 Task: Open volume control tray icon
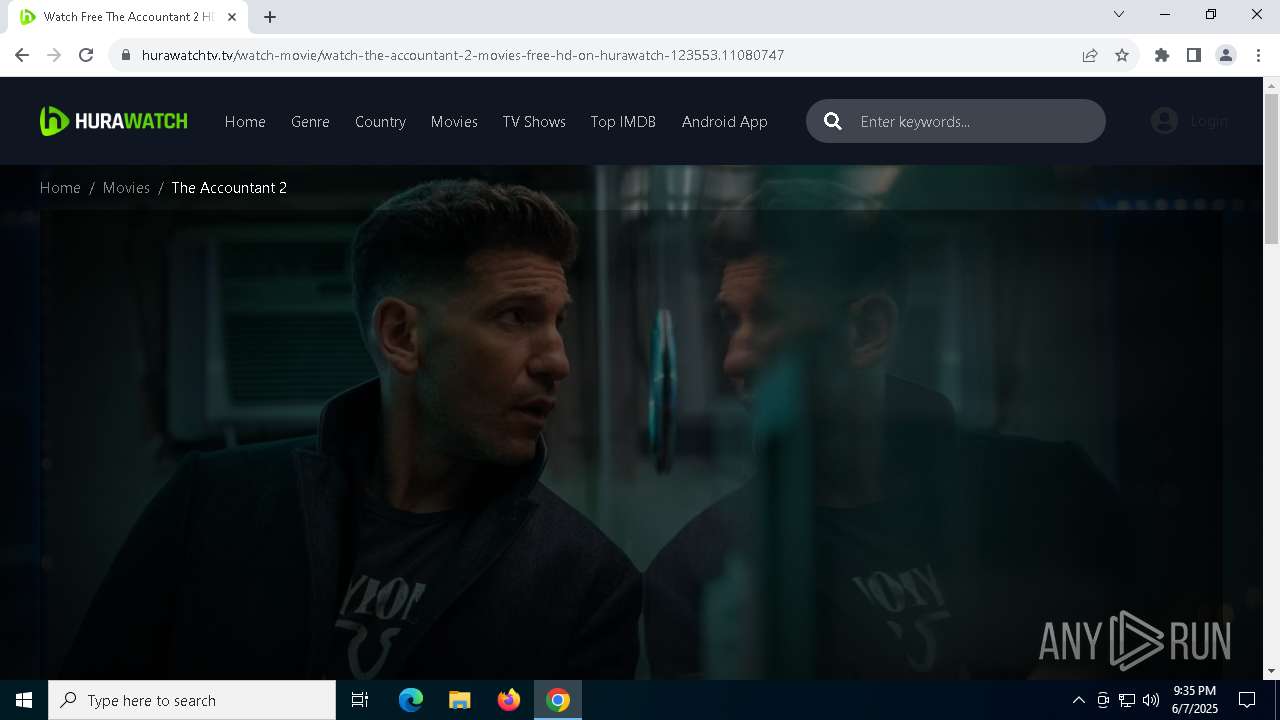click(1151, 700)
